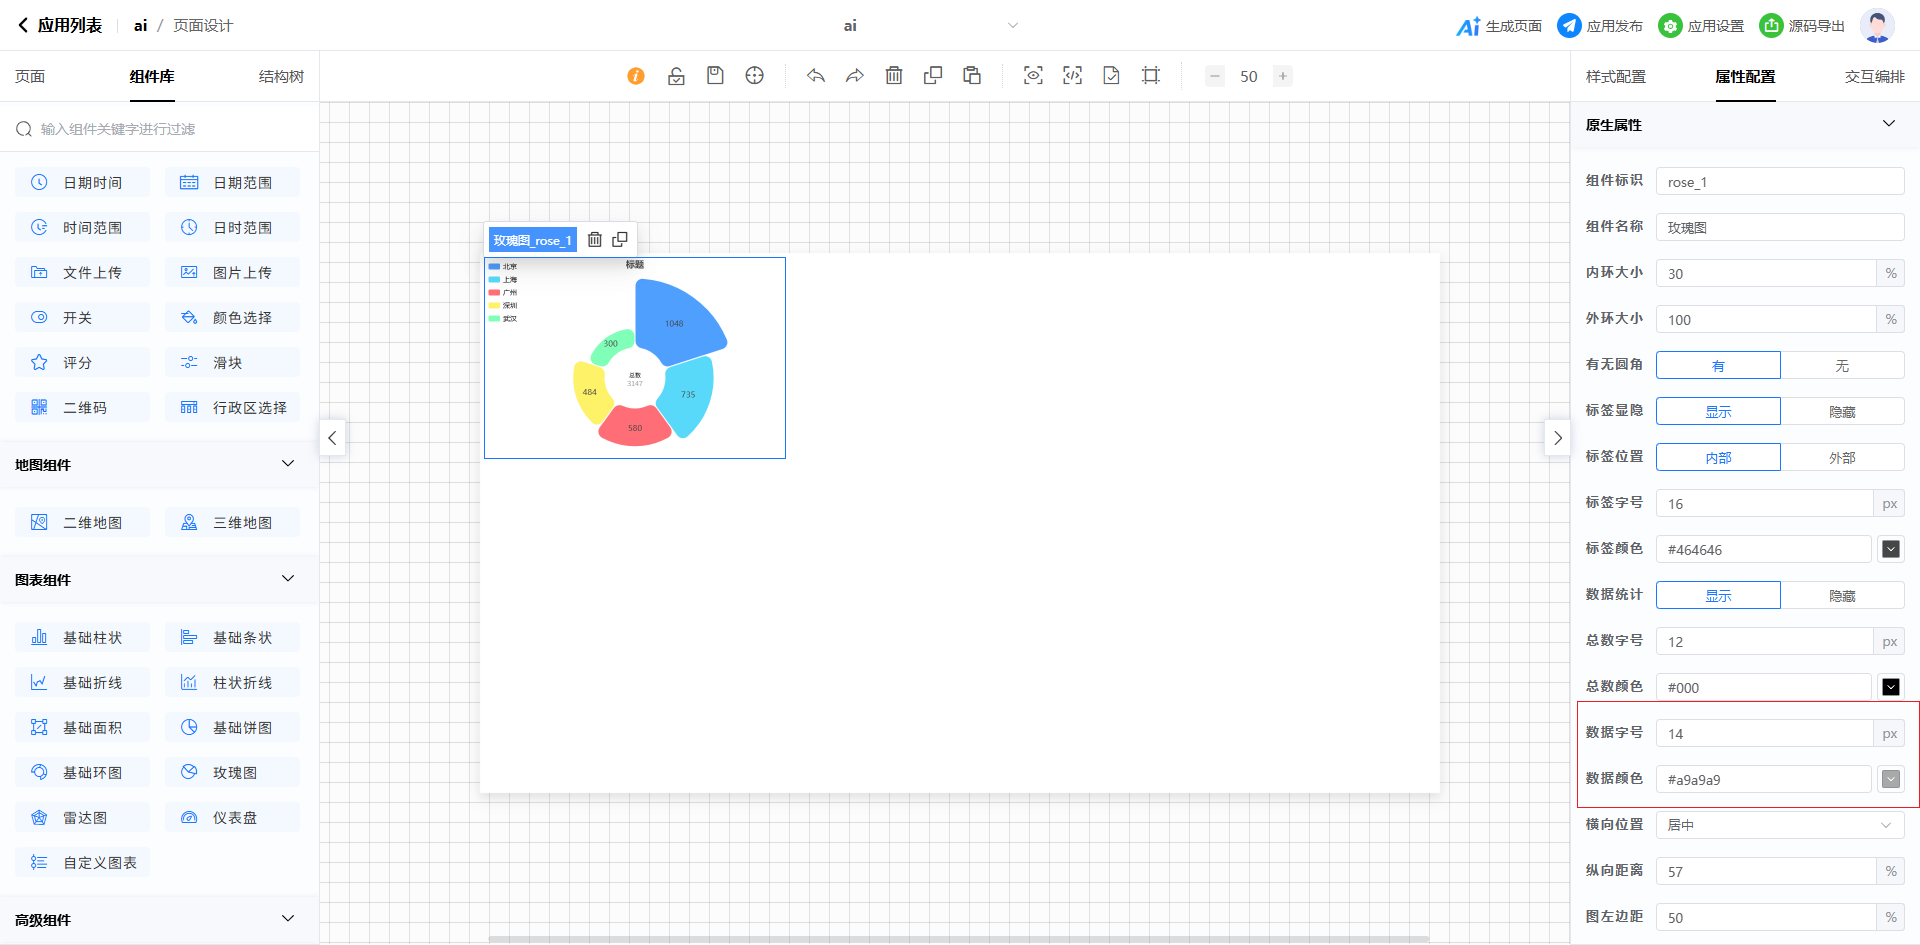
Task: Click the save disk icon in toolbar
Action: 715,76
